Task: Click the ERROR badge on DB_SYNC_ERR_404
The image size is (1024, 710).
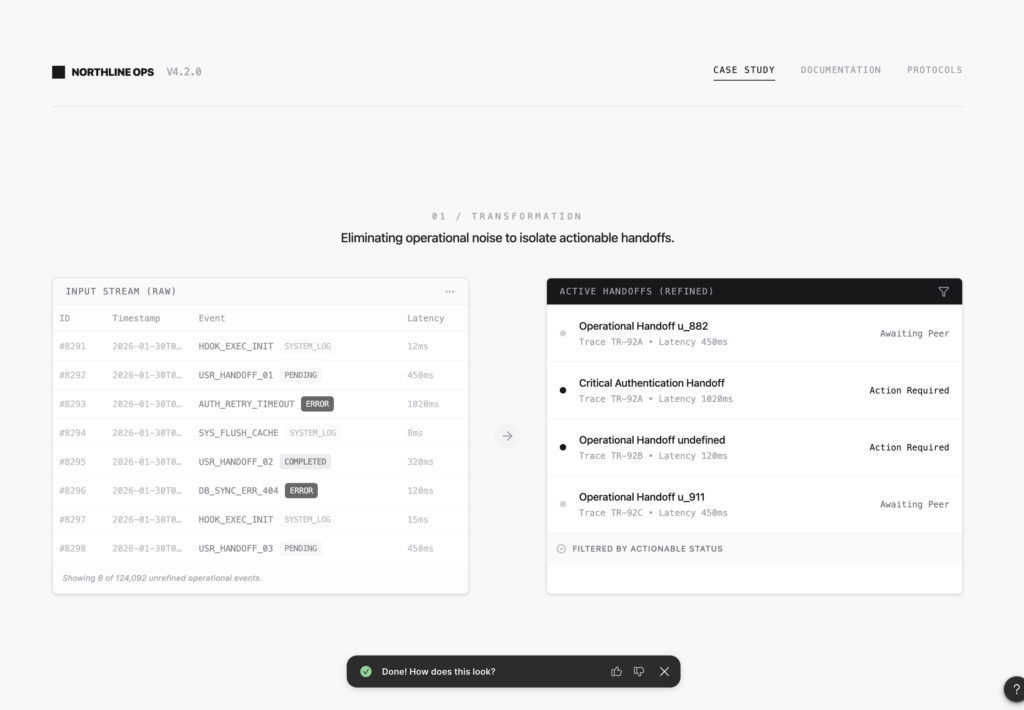Action: (x=301, y=491)
